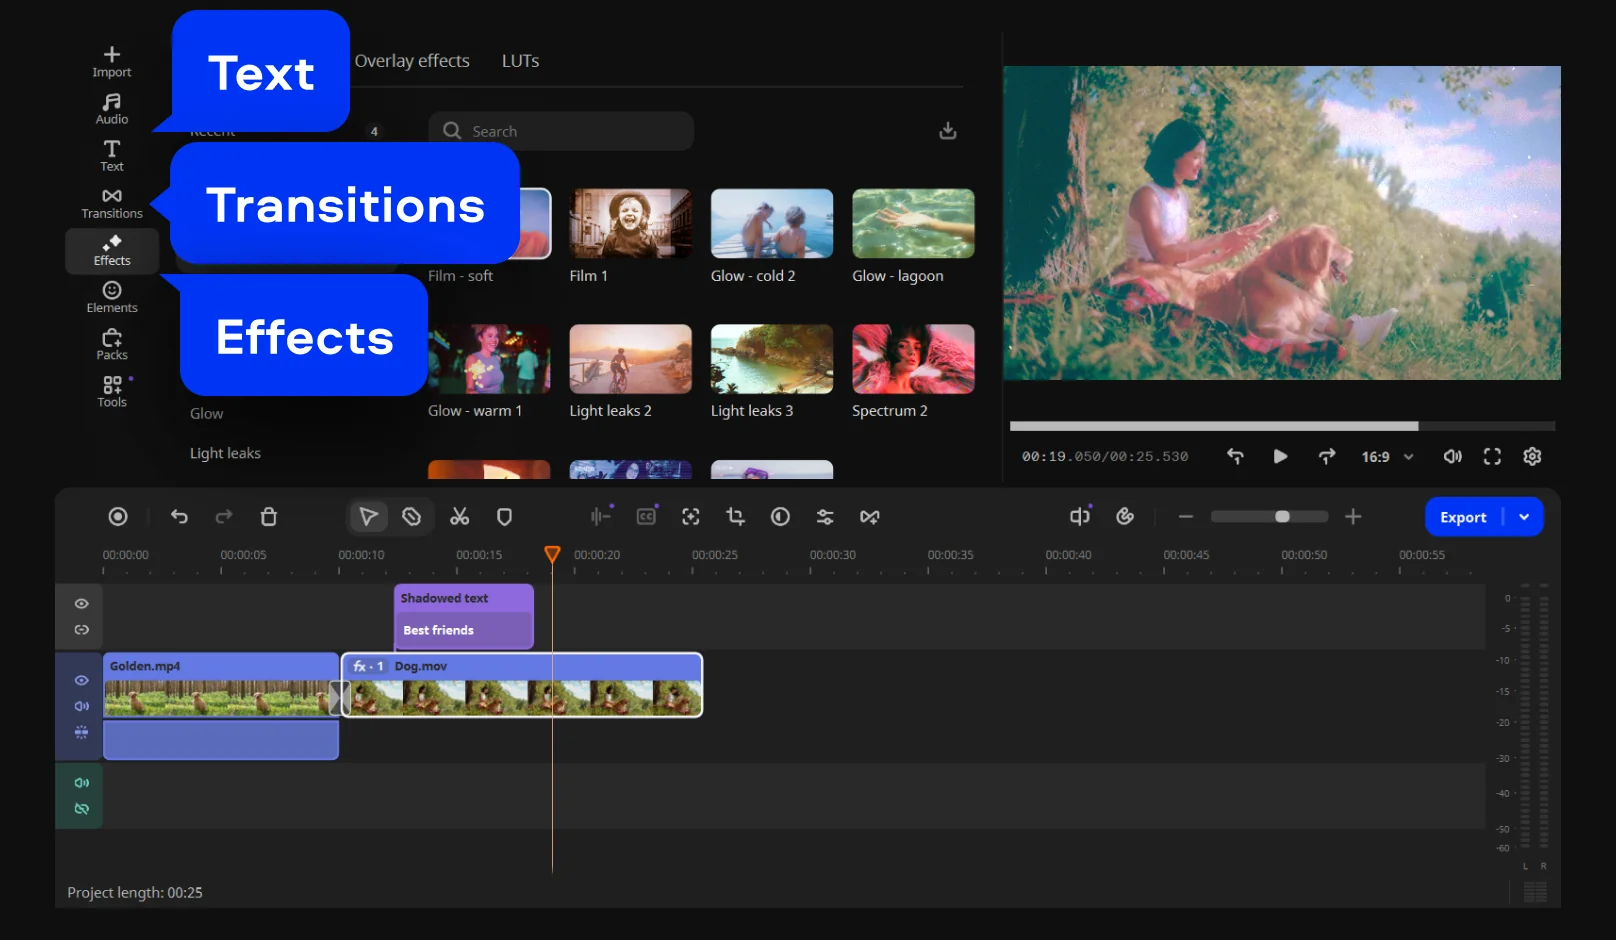
Task: Hide the text track with eye icon
Action: tap(82, 604)
